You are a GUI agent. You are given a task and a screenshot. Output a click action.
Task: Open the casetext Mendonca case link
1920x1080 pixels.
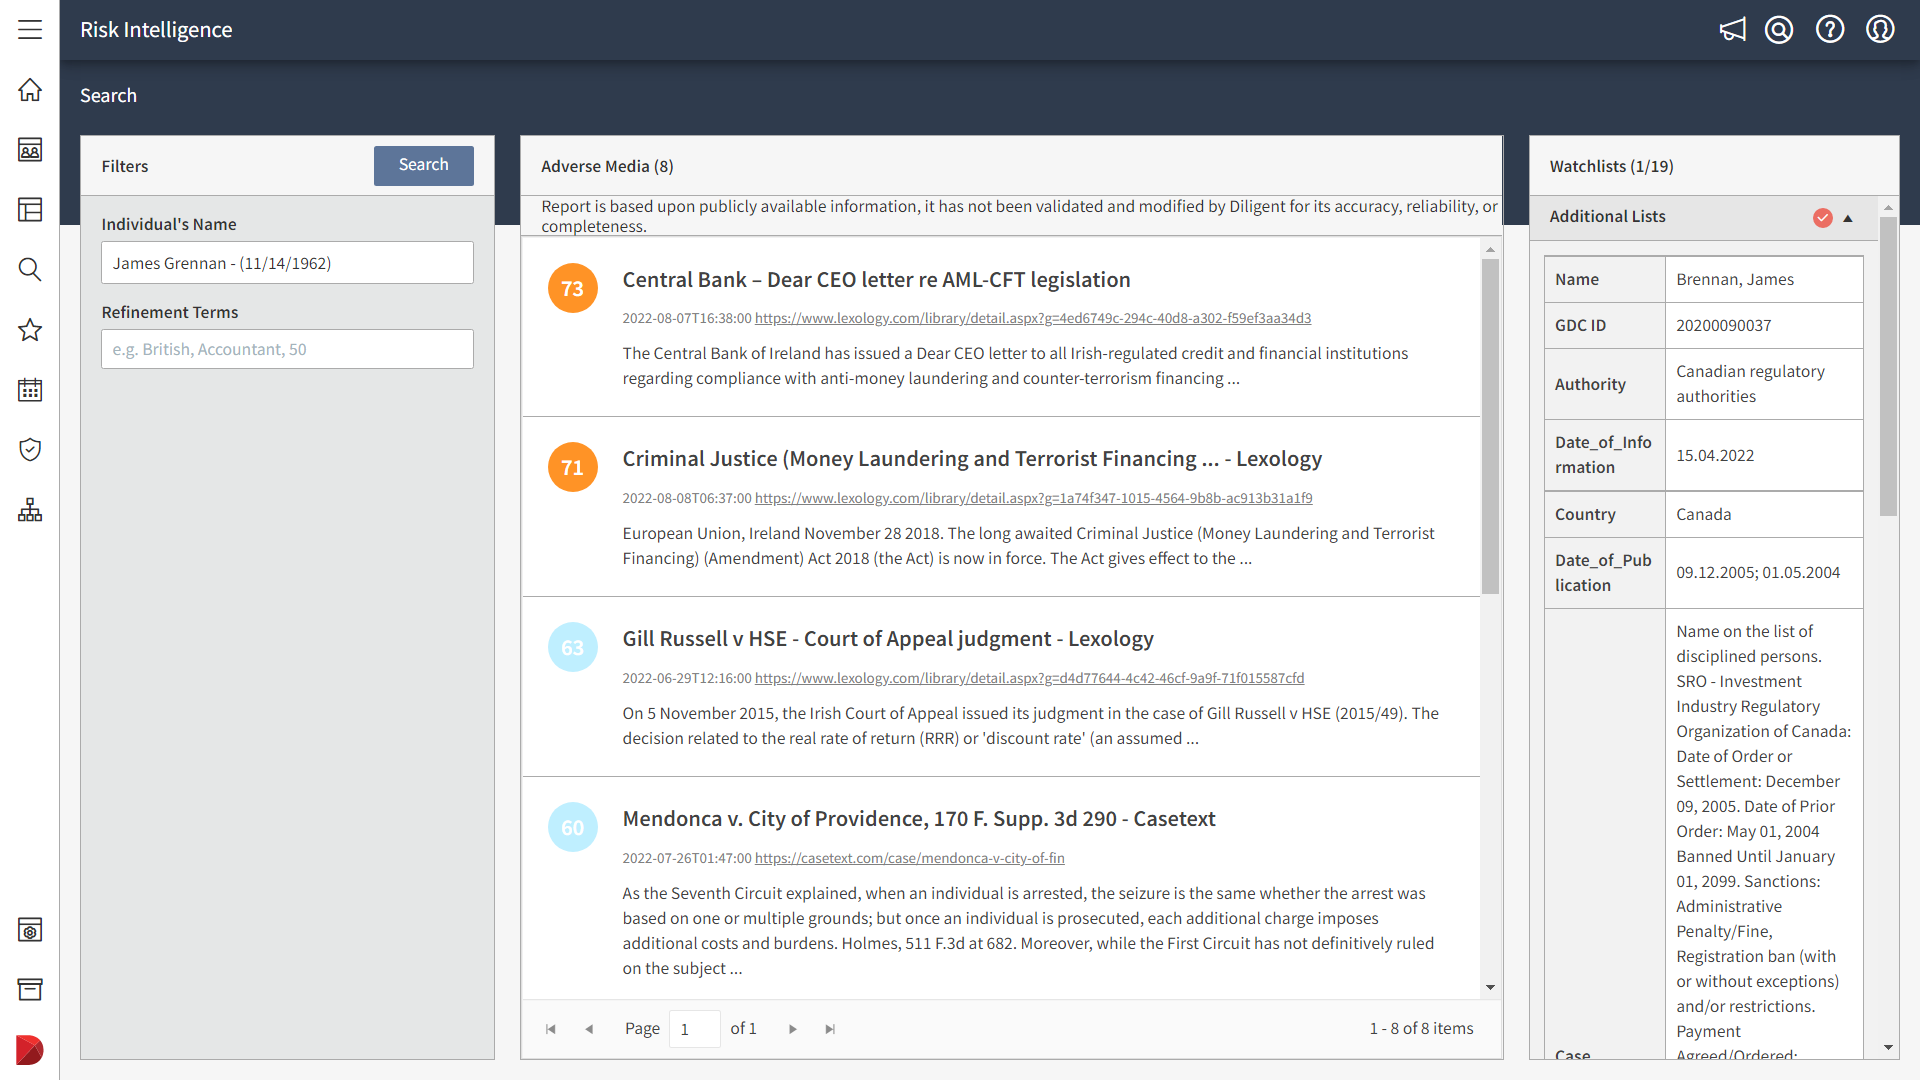tap(910, 858)
